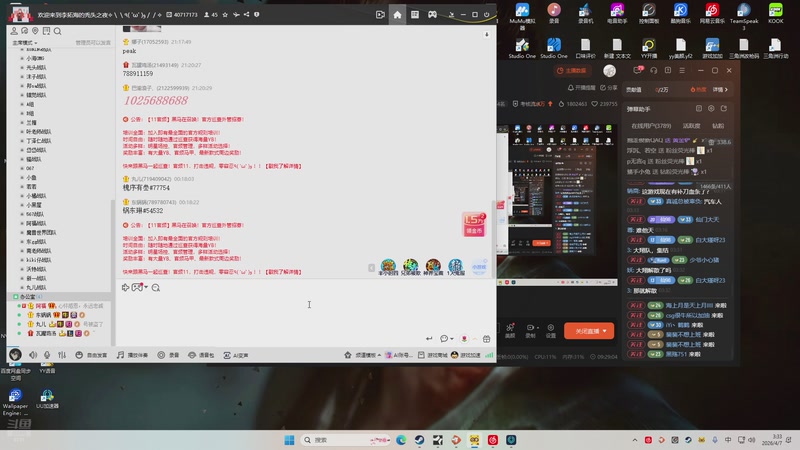The image size is (800, 450).
Task: Click the headset support icon in streaming window
Action: [x=654, y=70]
